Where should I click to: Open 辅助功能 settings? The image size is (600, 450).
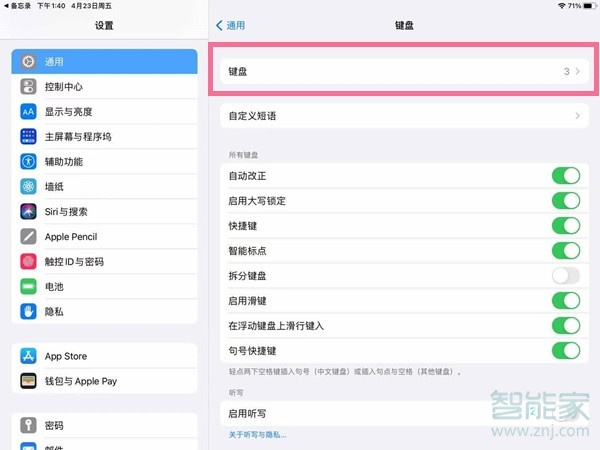pyautogui.click(x=104, y=161)
